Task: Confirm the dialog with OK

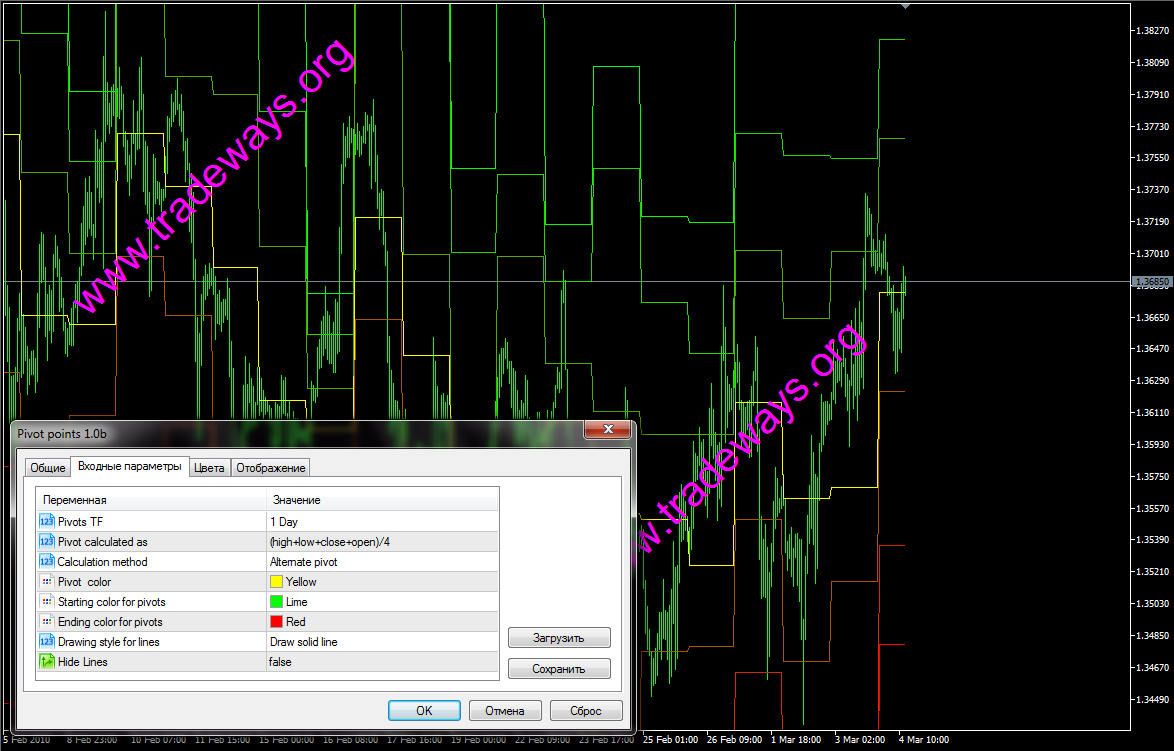Action: point(425,711)
